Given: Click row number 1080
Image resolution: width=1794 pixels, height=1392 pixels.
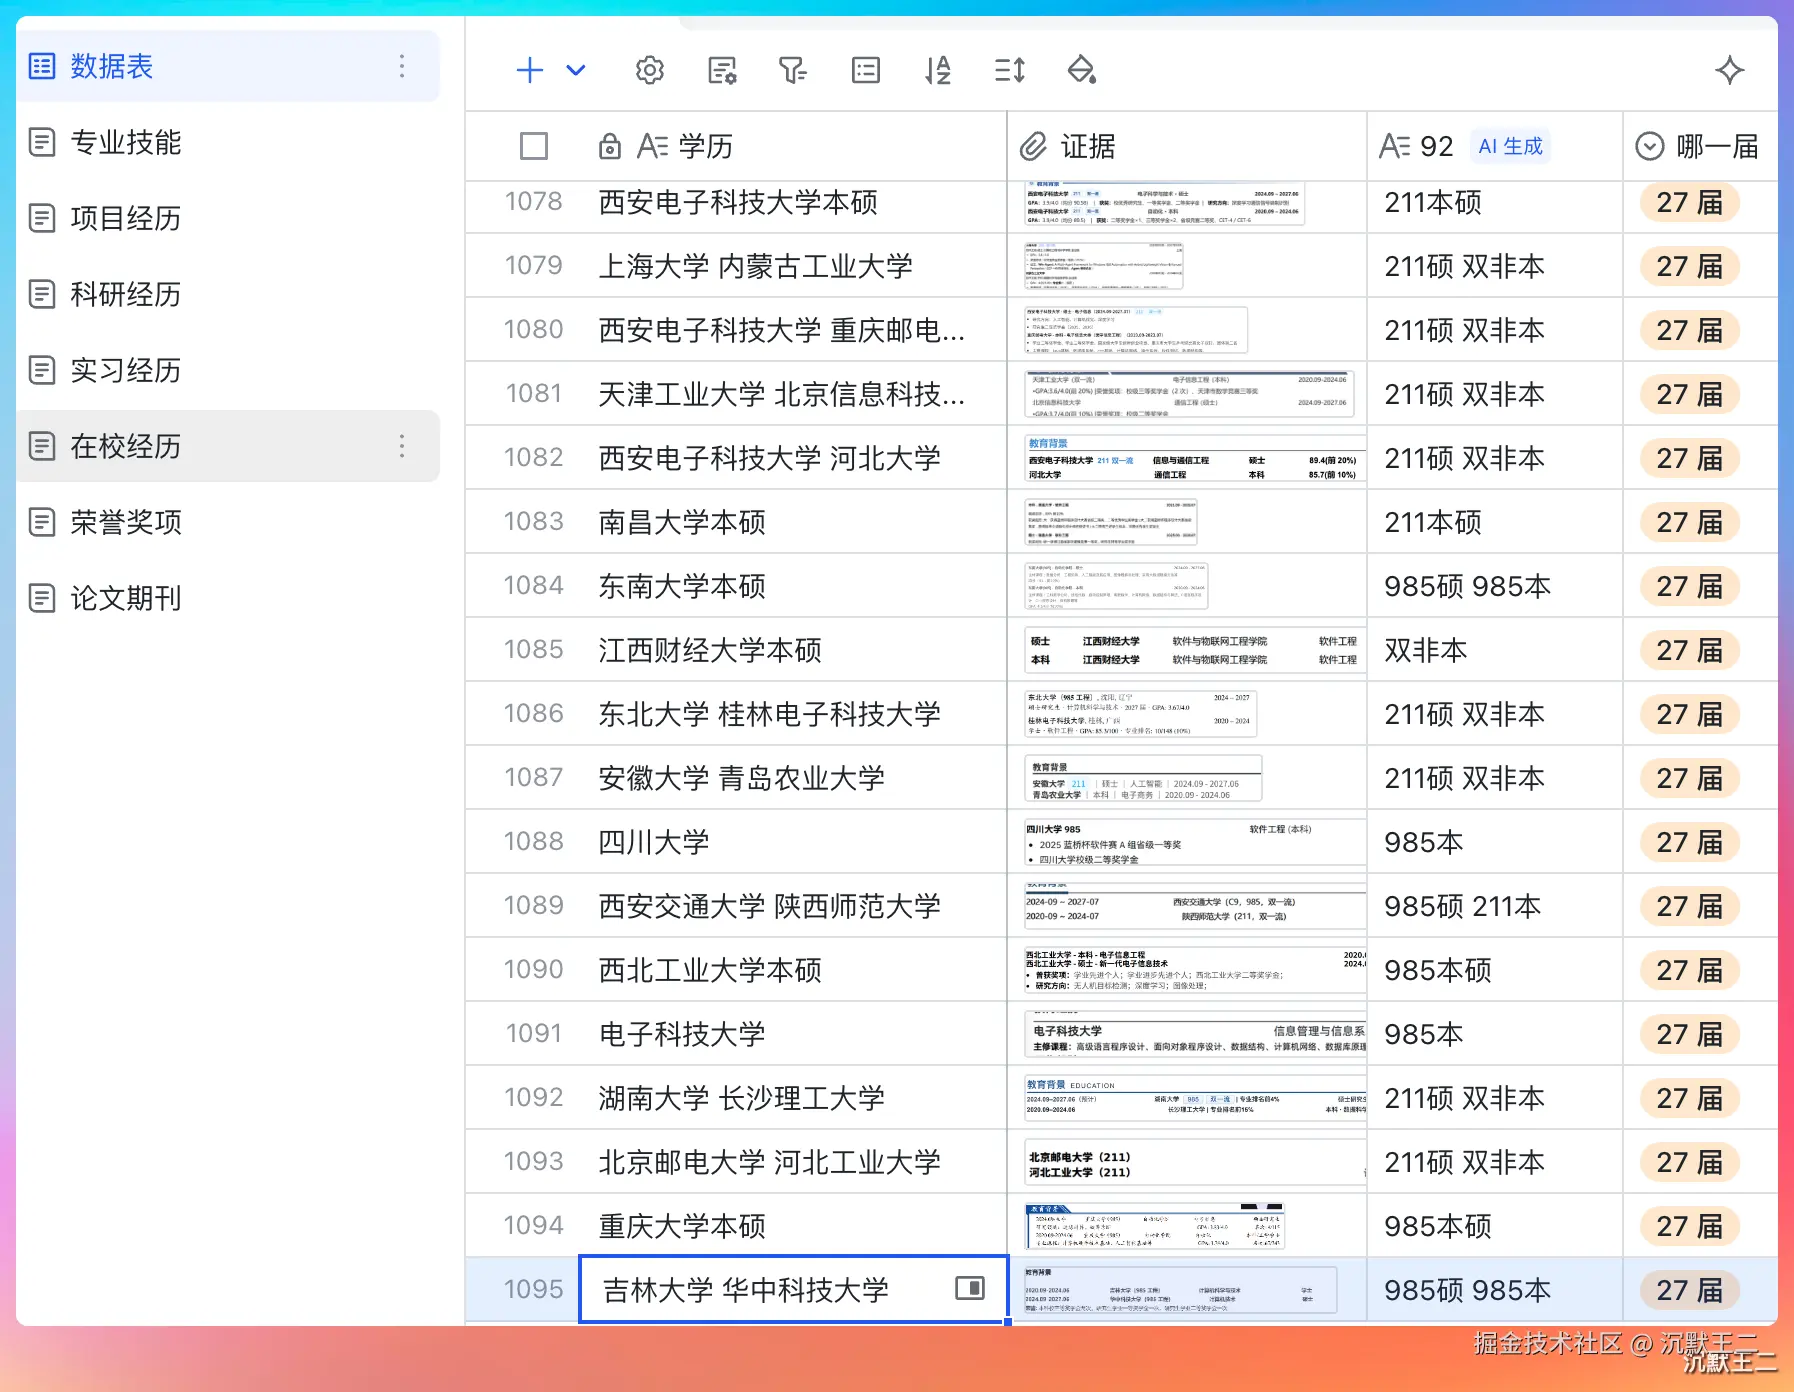Looking at the screenshot, I should tap(534, 330).
